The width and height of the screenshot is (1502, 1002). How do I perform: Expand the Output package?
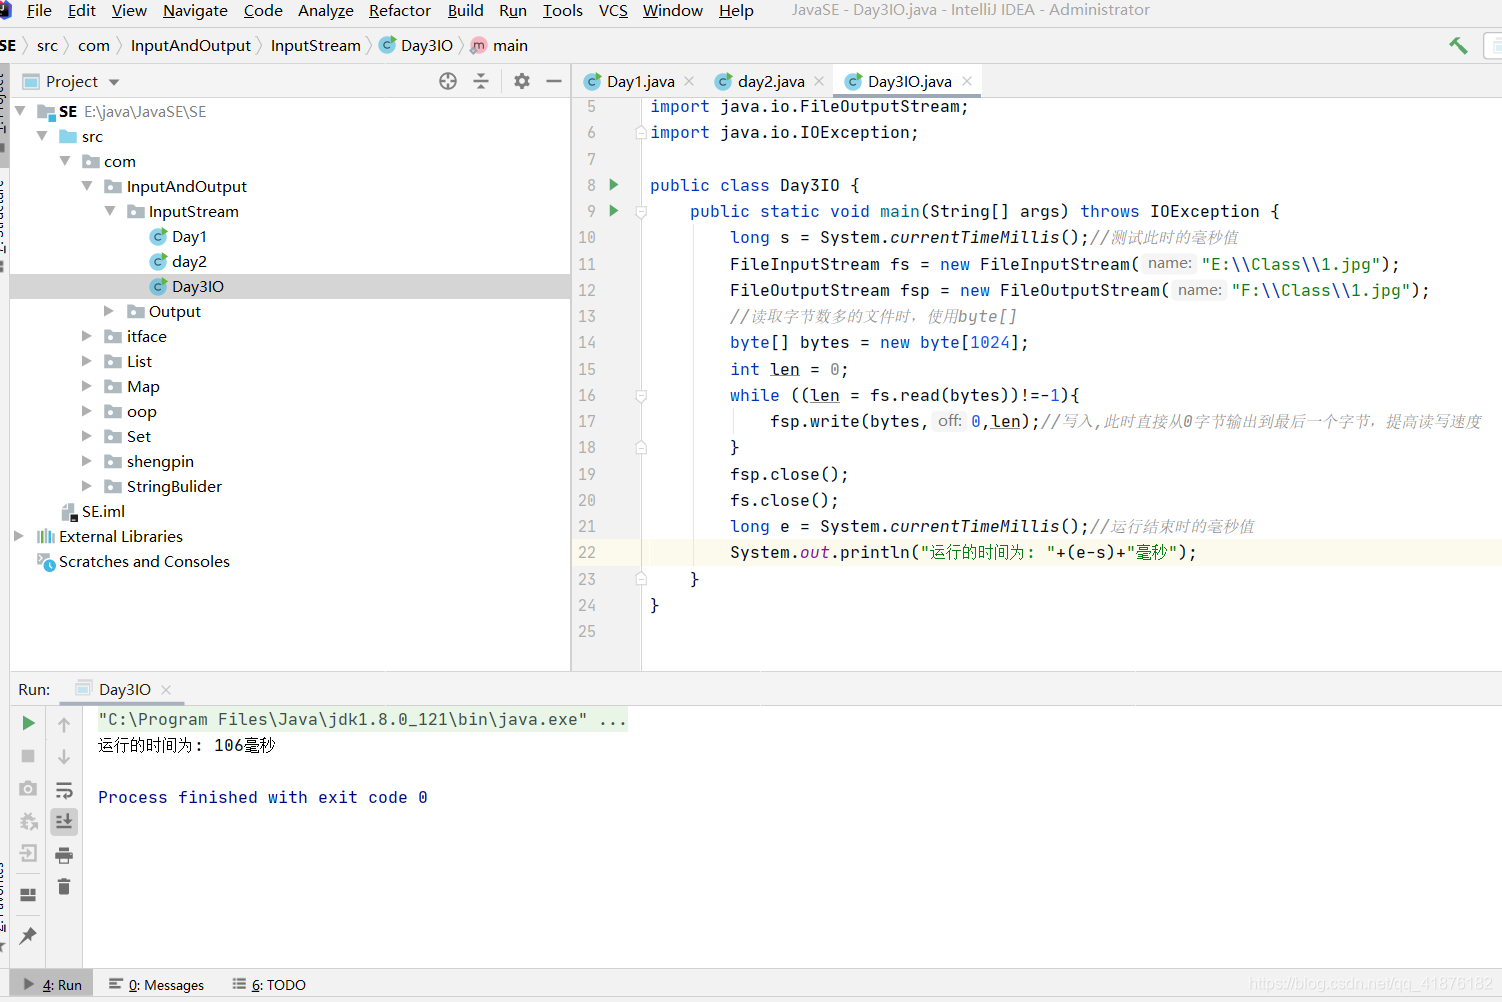click(110, 311)
